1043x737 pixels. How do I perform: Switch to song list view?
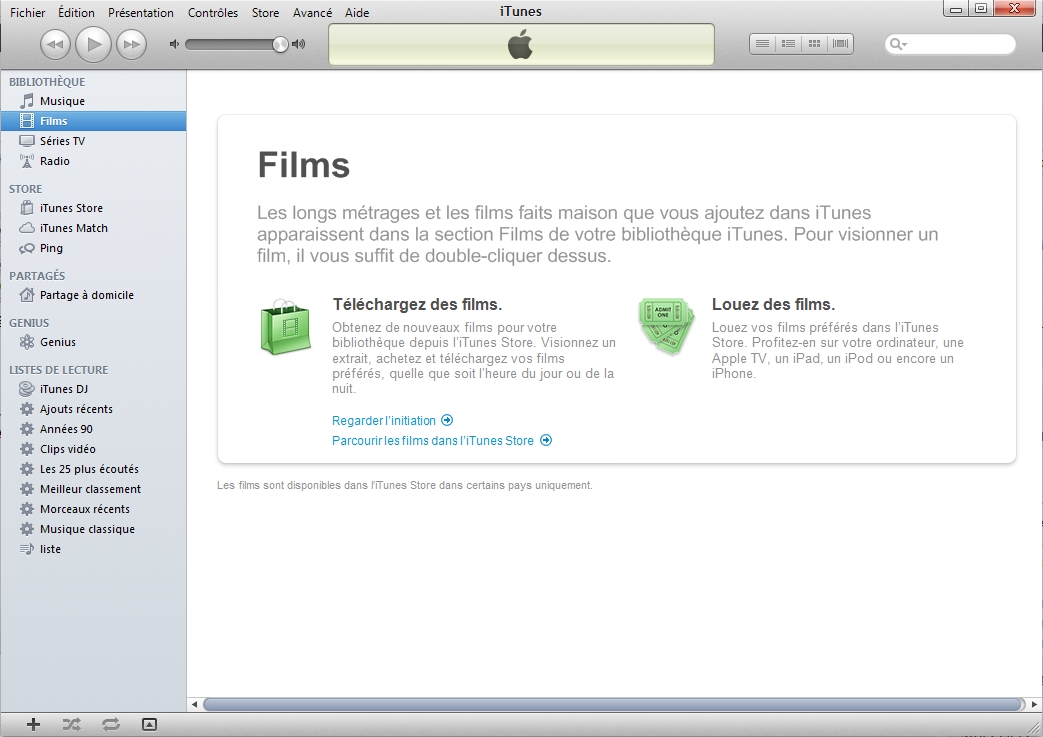(762, 44)
